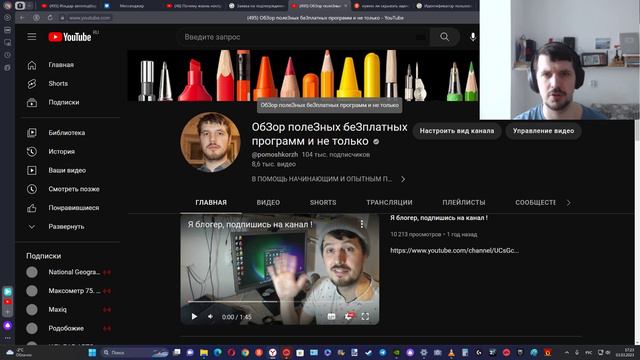This screenshot has width=640, height=360.
Task: Open video title link Я блогер
Action: [x=439, y=218]
